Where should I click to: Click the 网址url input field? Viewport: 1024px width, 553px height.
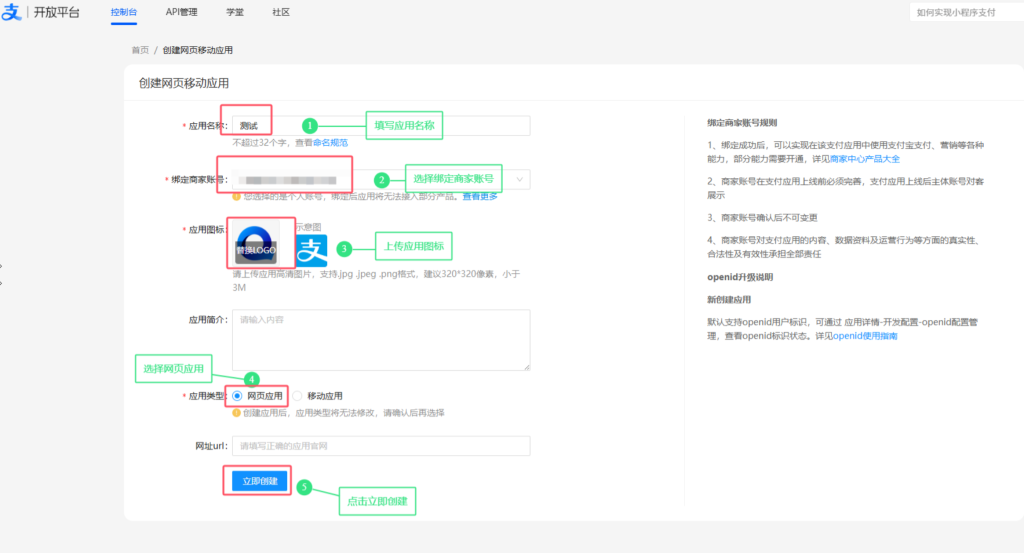381,446
